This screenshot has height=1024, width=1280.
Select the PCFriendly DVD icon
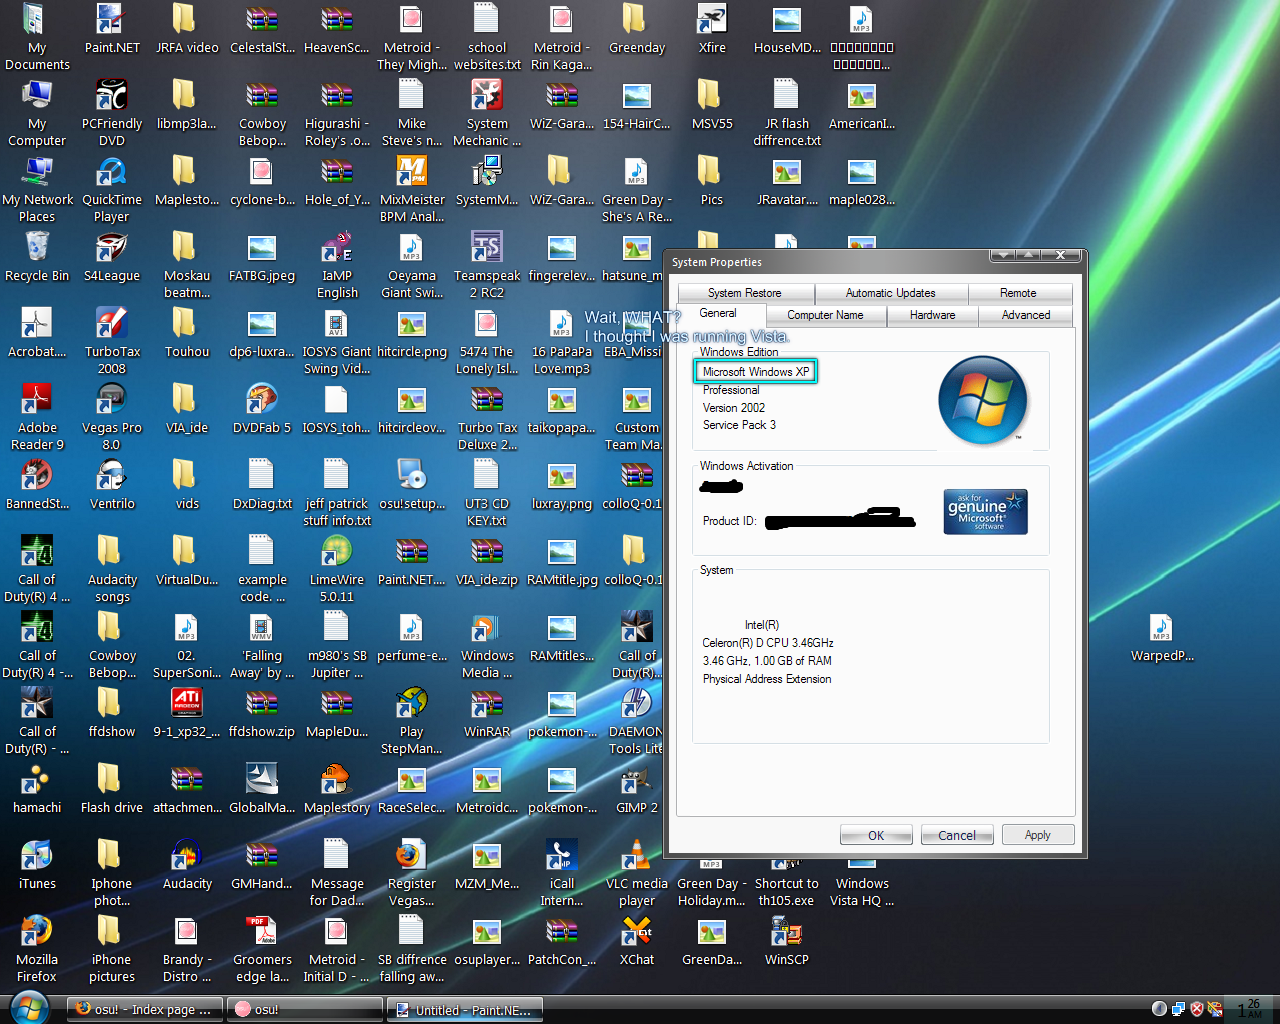pyautogui.click(x=112, y=113)
